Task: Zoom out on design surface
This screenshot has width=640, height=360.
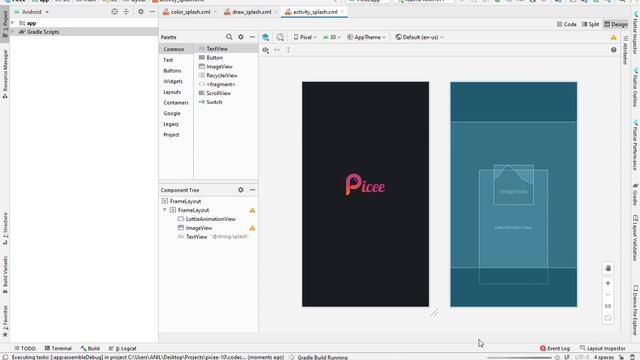Action: (608, 294)
